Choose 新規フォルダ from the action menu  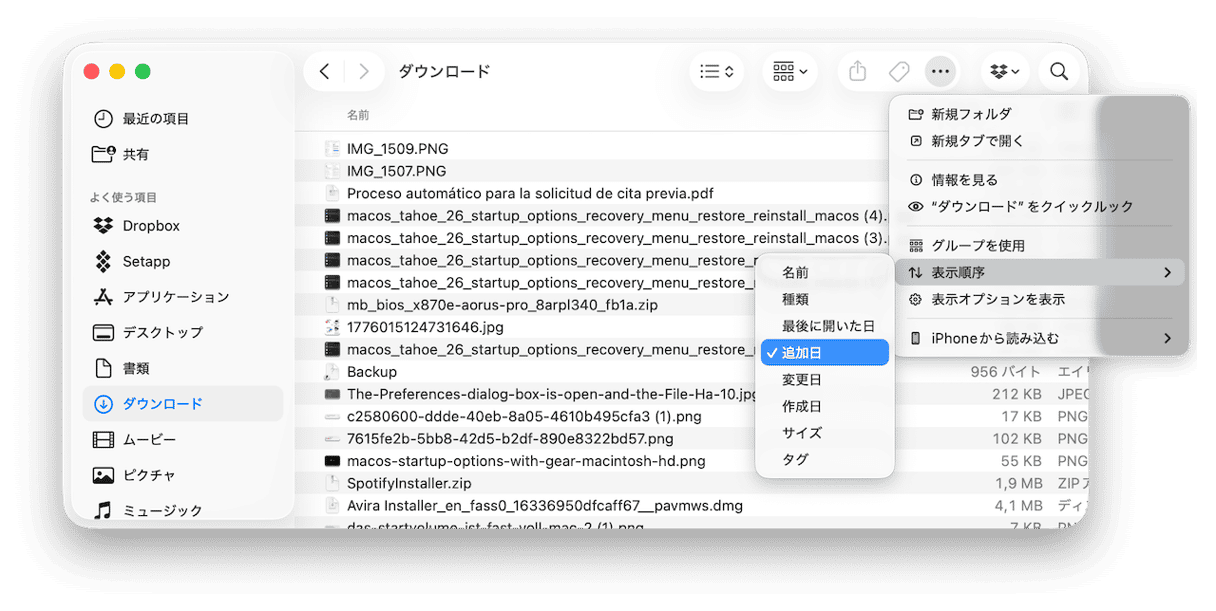[x=1039, y=114]
